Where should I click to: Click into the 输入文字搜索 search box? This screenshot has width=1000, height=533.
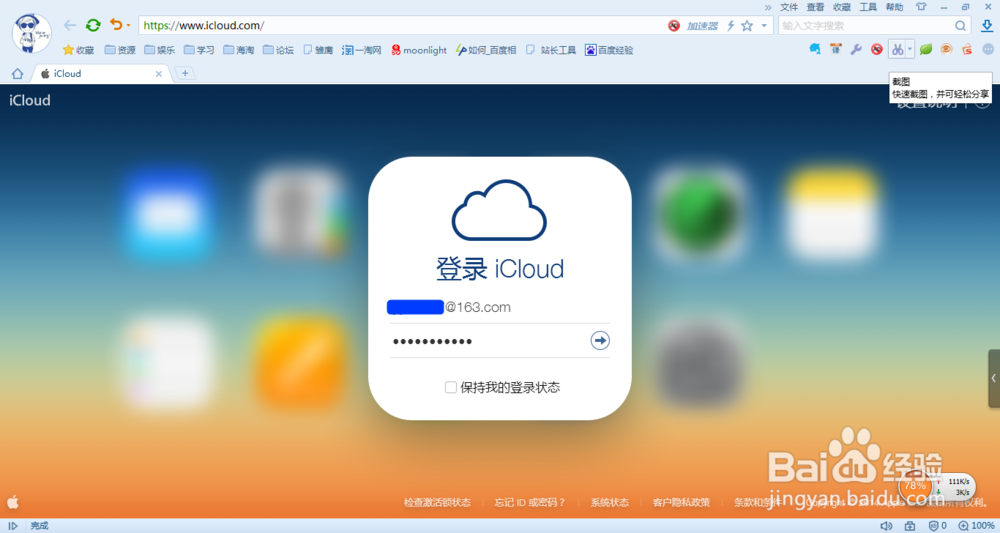tap(866, 26)
